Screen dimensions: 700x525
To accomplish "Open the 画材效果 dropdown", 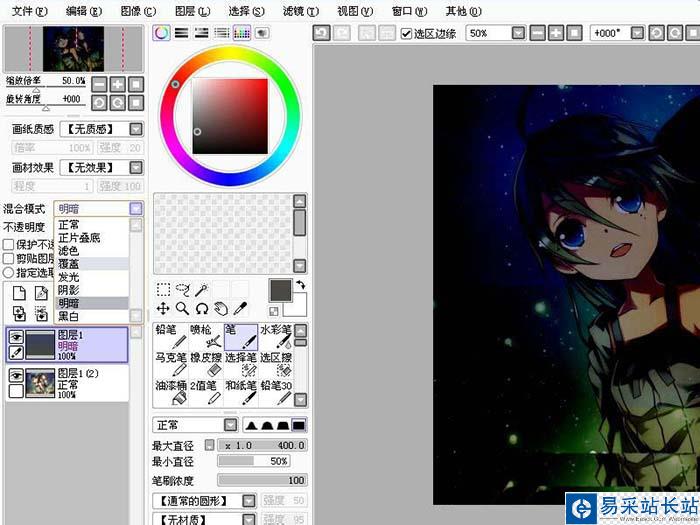I will (x=136, y=168).
